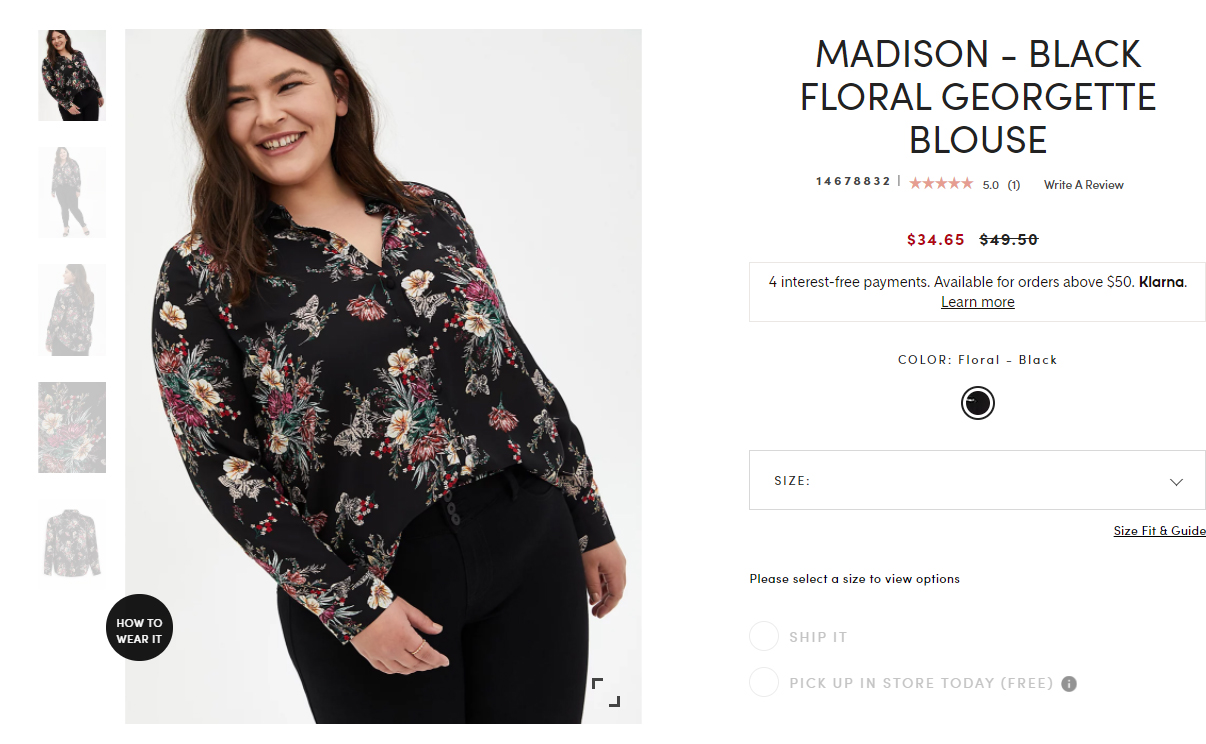Open the How To Wear It badge
Viewport: 1206px width, 744px height.
139,630
